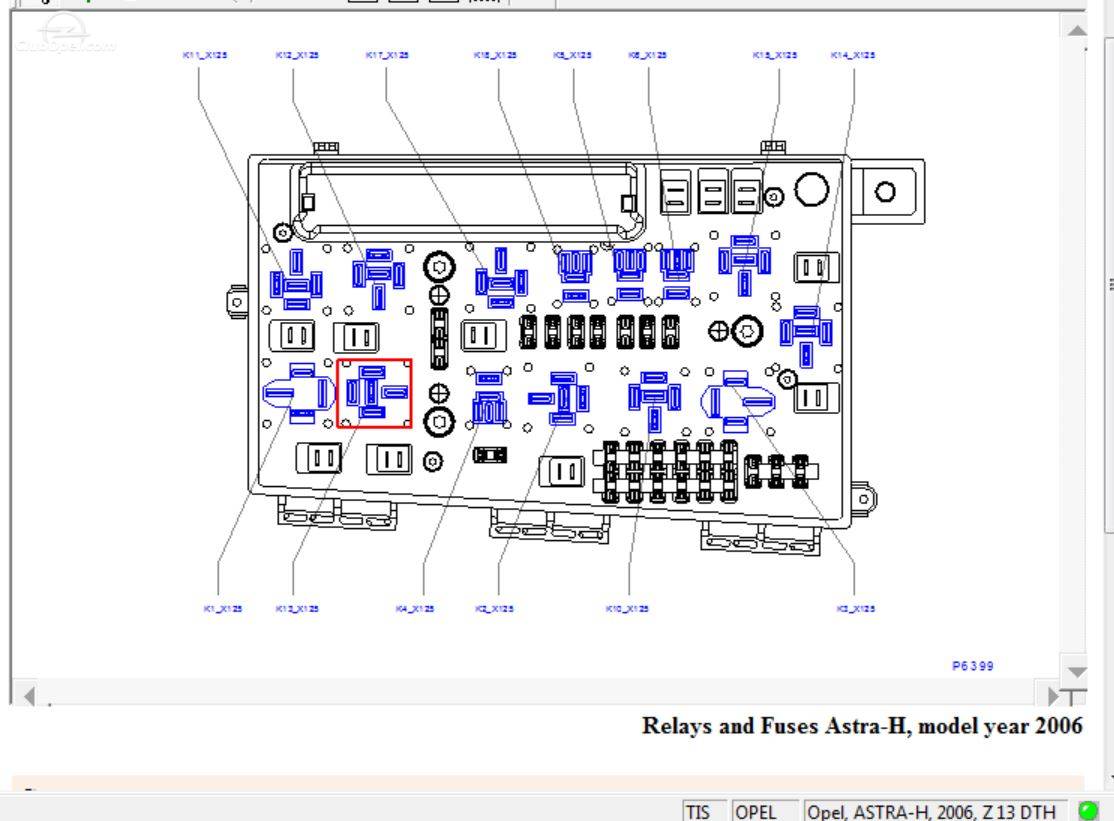Screen dimensions: 1114x821
Task: Click the K14_X125 label text
Action: pyautogui.click(x=853, y=55)
